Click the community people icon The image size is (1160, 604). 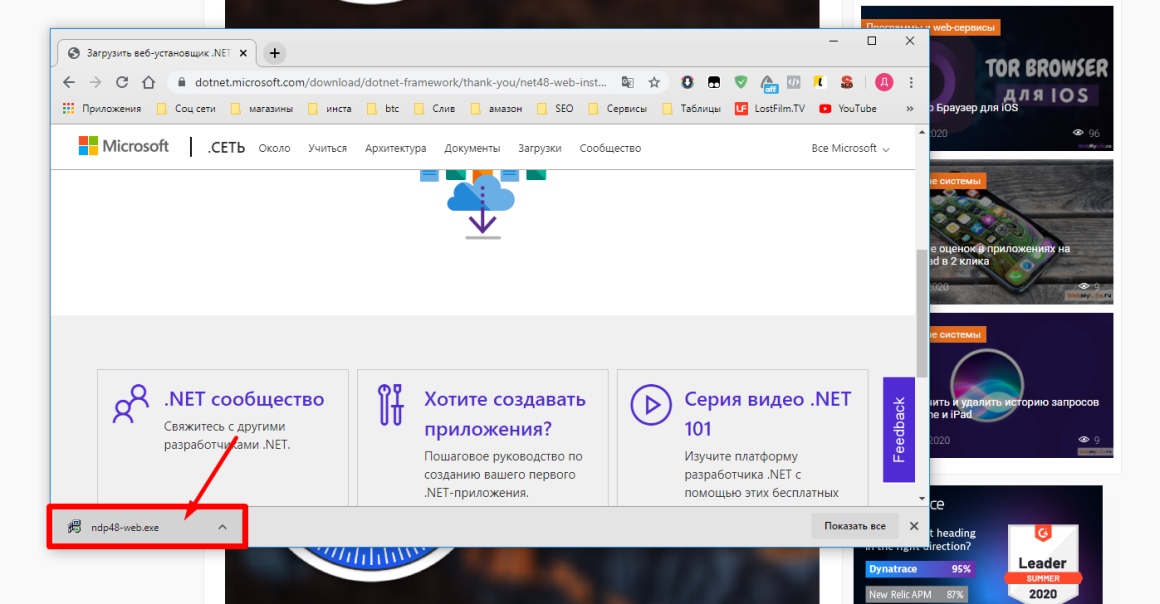pos(131,404)
